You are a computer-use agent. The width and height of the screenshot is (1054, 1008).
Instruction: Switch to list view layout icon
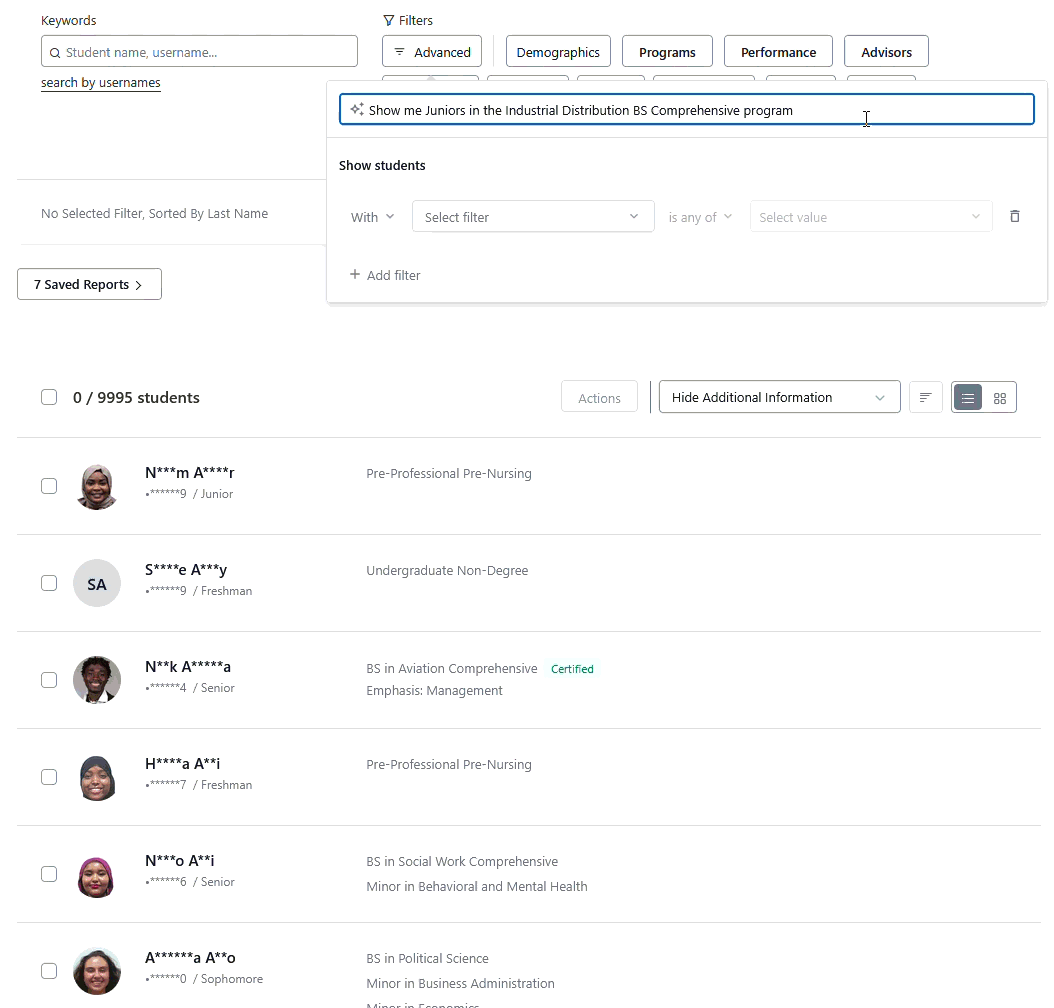click(967, 397)
